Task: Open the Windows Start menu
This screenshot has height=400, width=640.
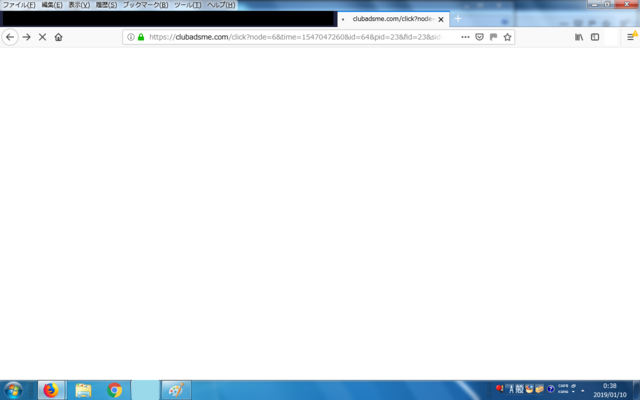Action: point(13,390)
